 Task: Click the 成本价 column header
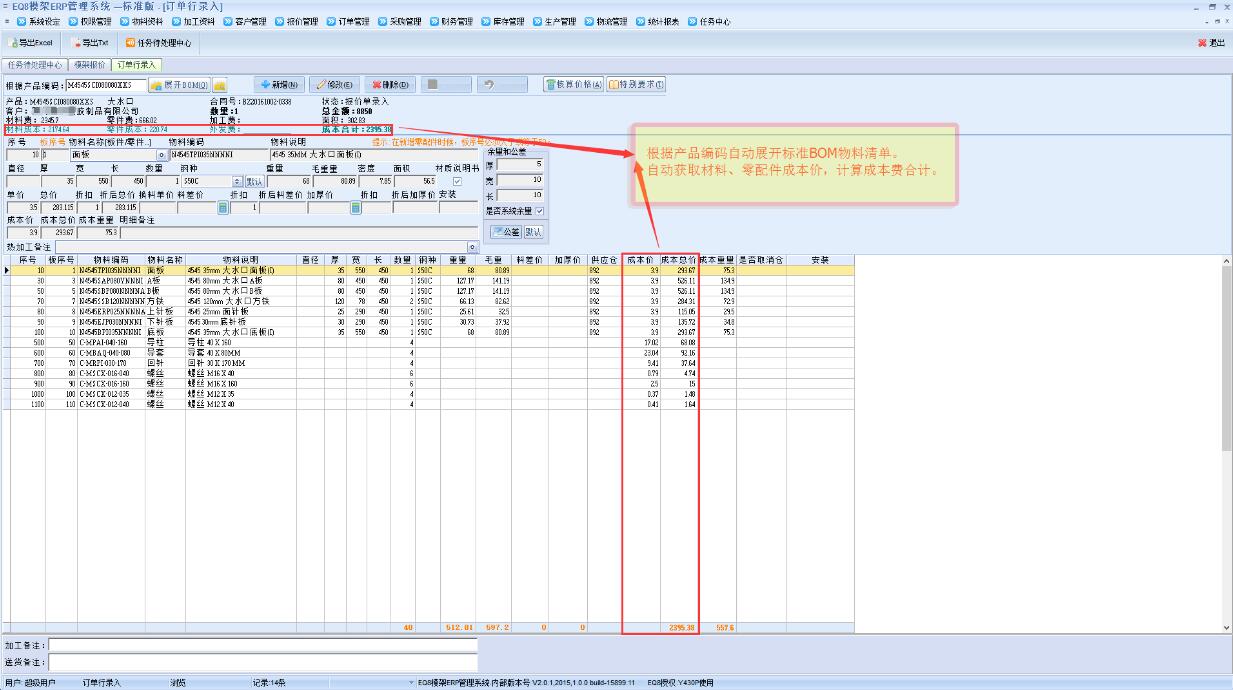coord(641,260)
